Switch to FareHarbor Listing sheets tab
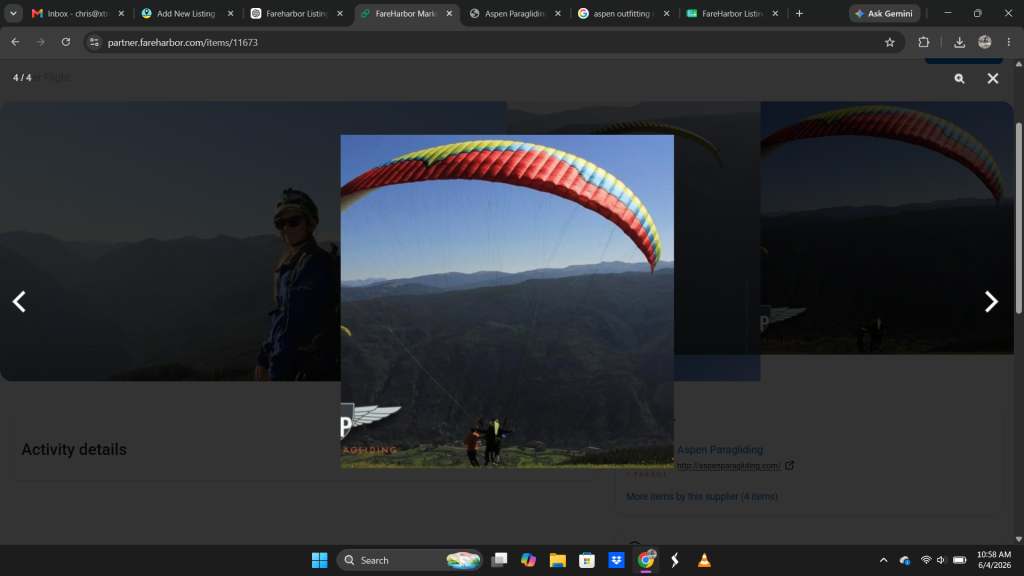This screenshot has height=576, width=1024. coord(731,13)
